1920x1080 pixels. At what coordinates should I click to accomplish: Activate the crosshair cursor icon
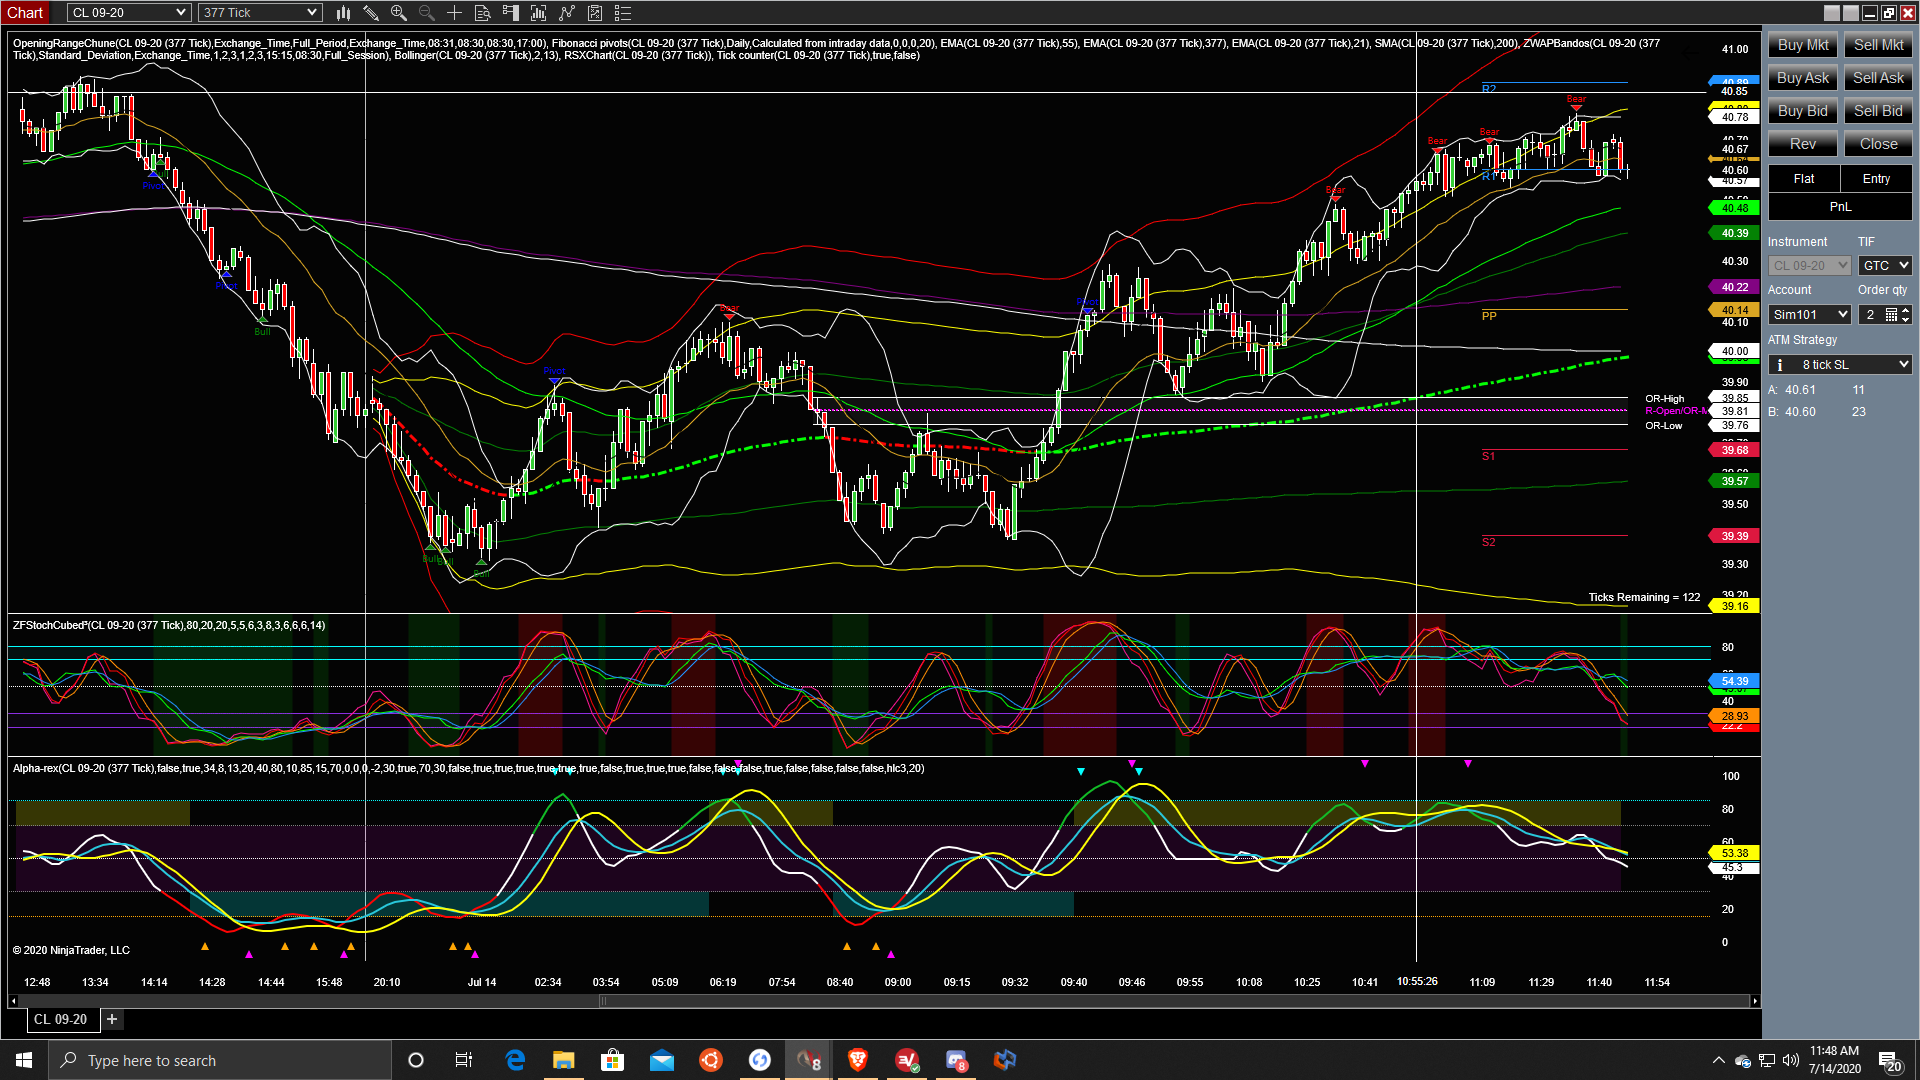tap(454, 13)
